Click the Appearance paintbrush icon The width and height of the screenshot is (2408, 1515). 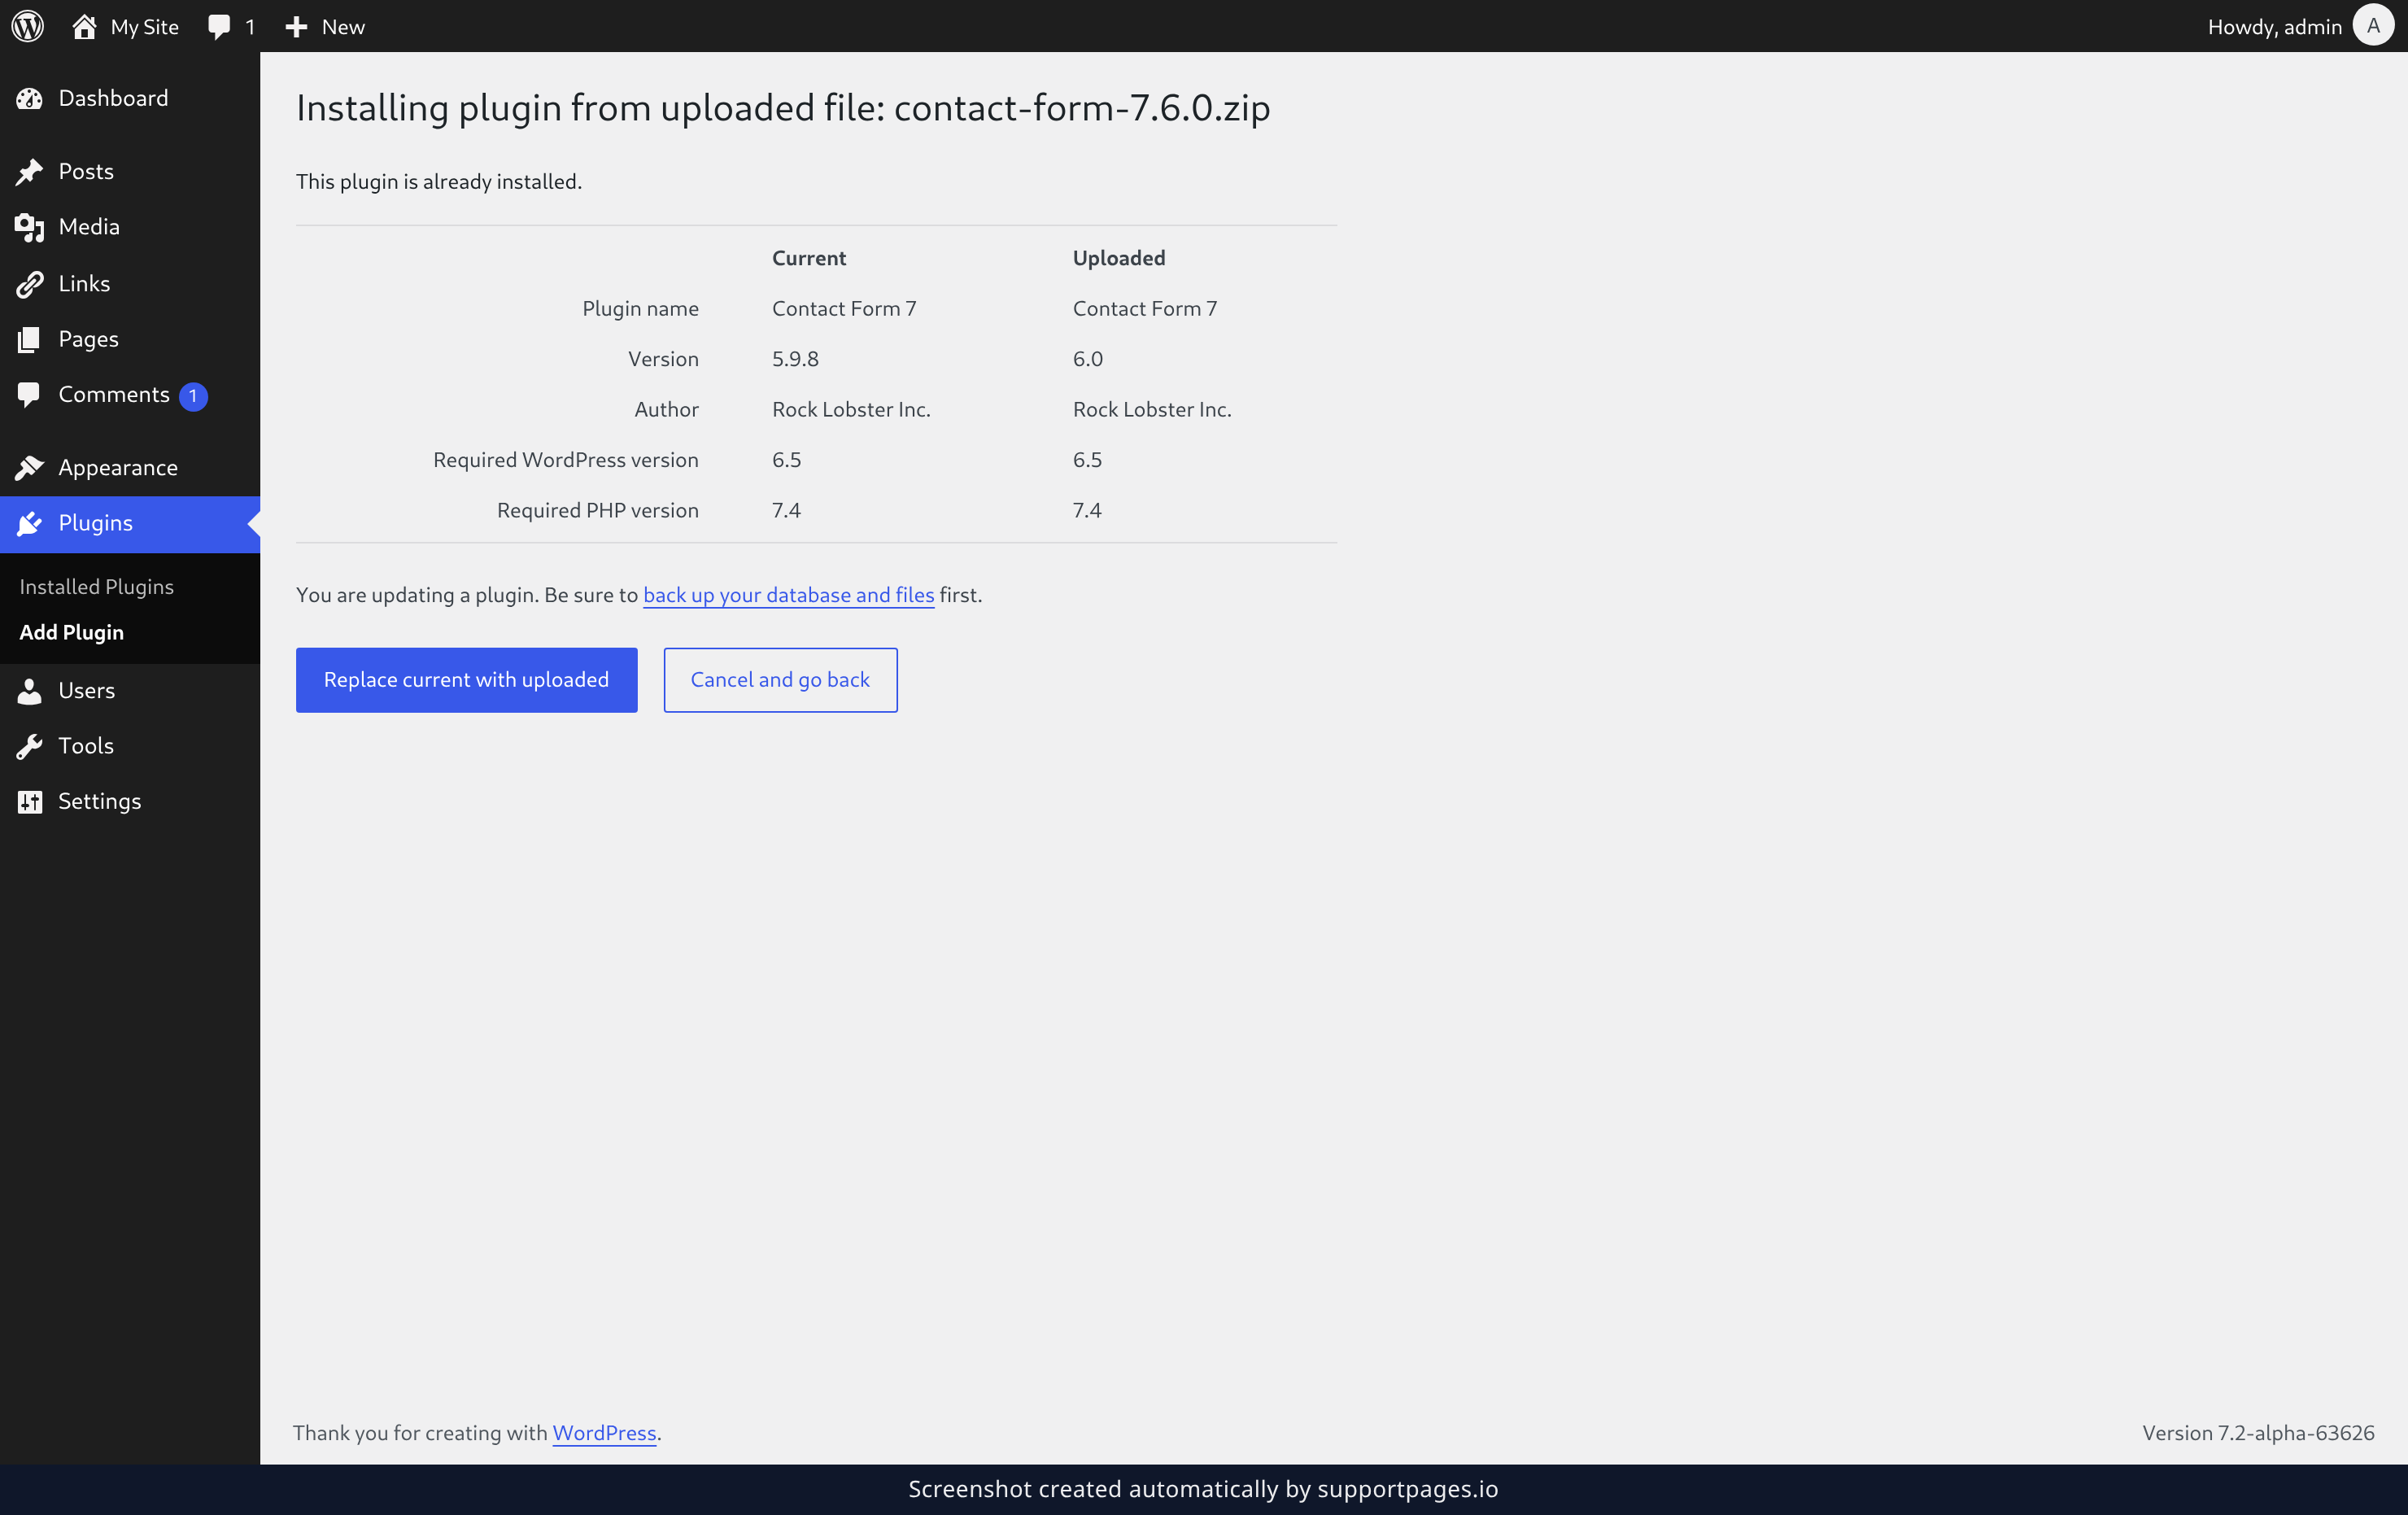click(x=30, y=467)
